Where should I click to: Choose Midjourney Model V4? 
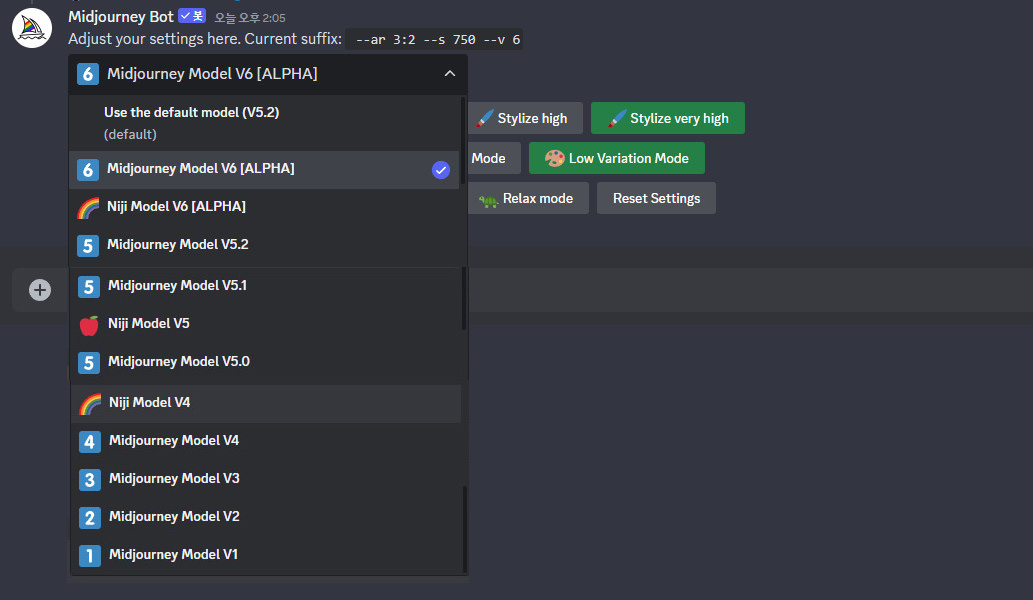pyautogui.click(x=266, y=442)
